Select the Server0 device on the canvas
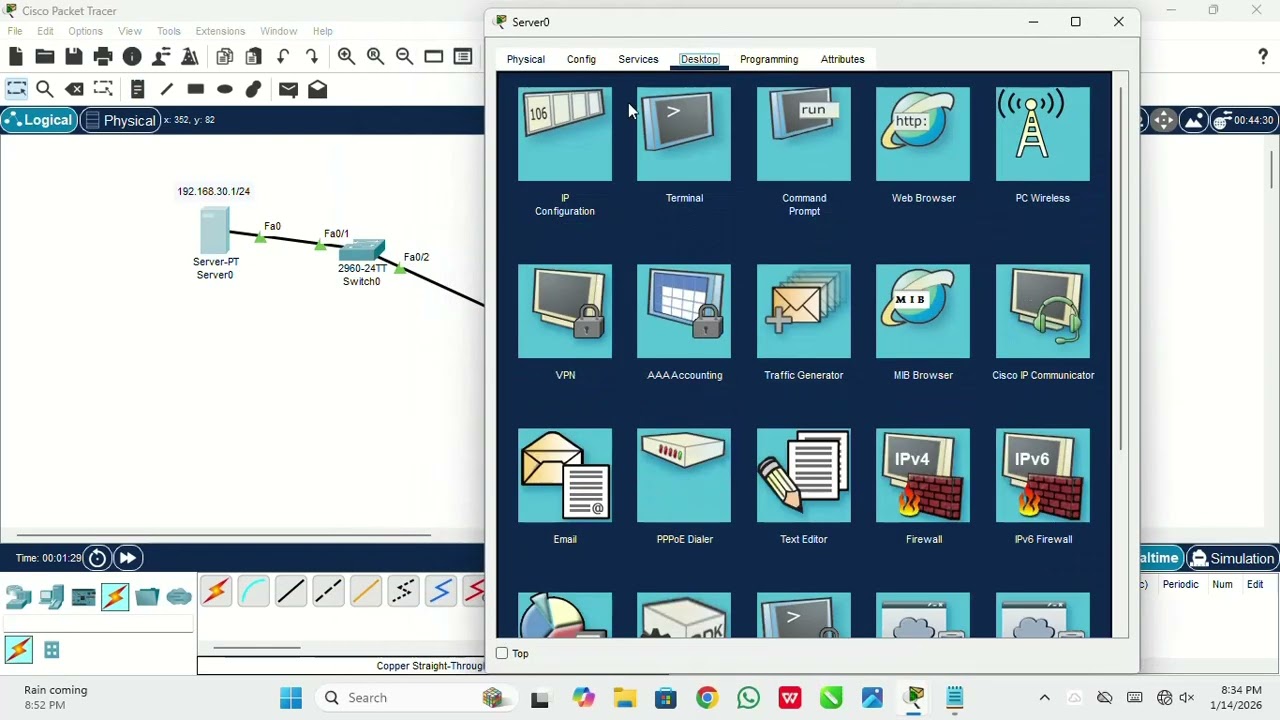 [x=215, y=230]
